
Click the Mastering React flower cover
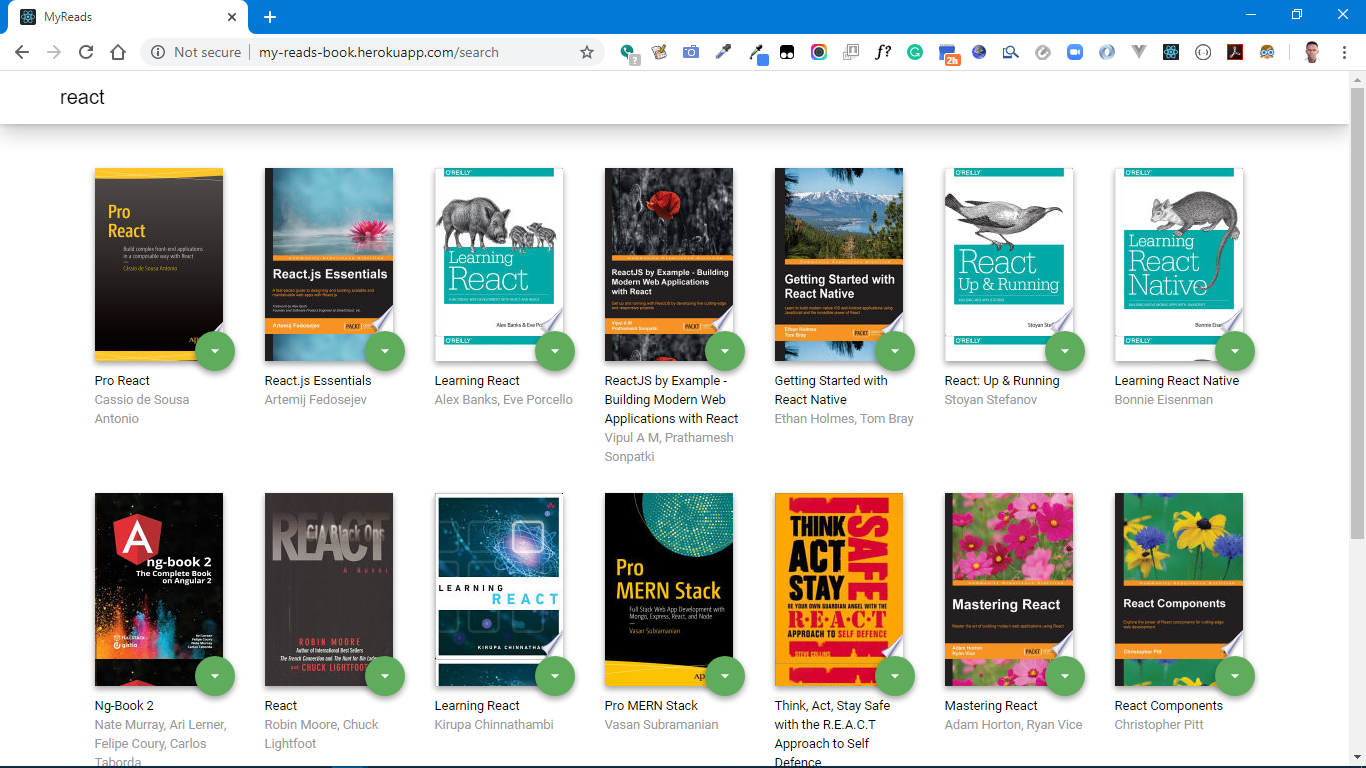(x=1009, y=589)
